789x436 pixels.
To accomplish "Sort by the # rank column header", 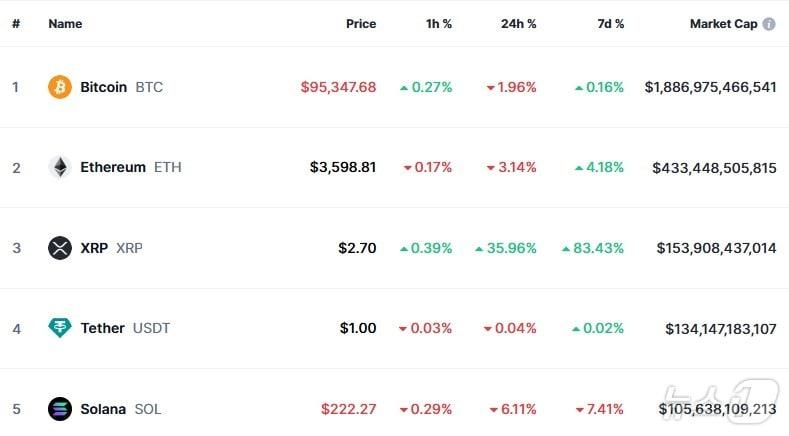I will [16, 24].
